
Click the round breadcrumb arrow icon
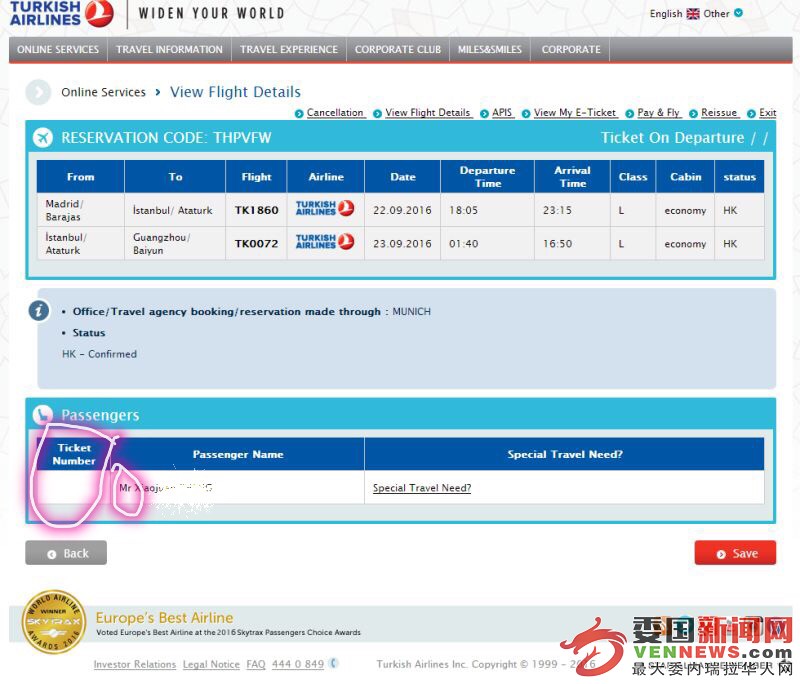tap(38, 92)
